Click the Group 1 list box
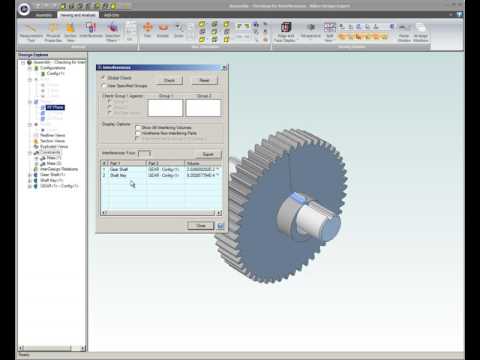 coord(165,108)
